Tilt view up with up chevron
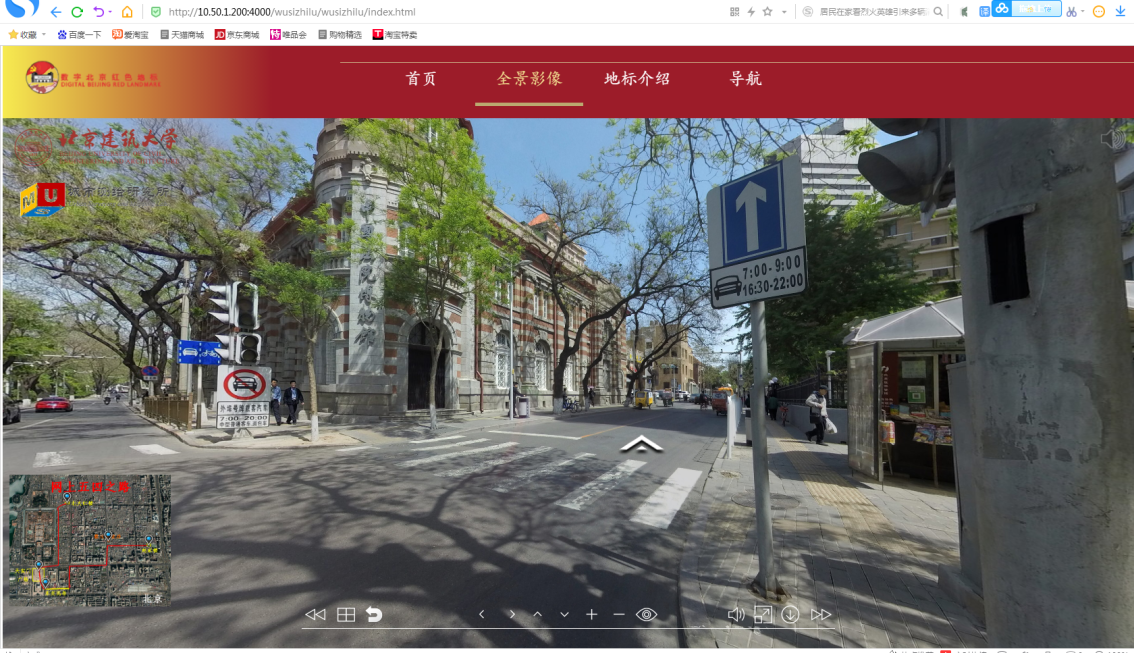Image resolution: width=1134 pixels, height=653 pixels. point(538,614)
